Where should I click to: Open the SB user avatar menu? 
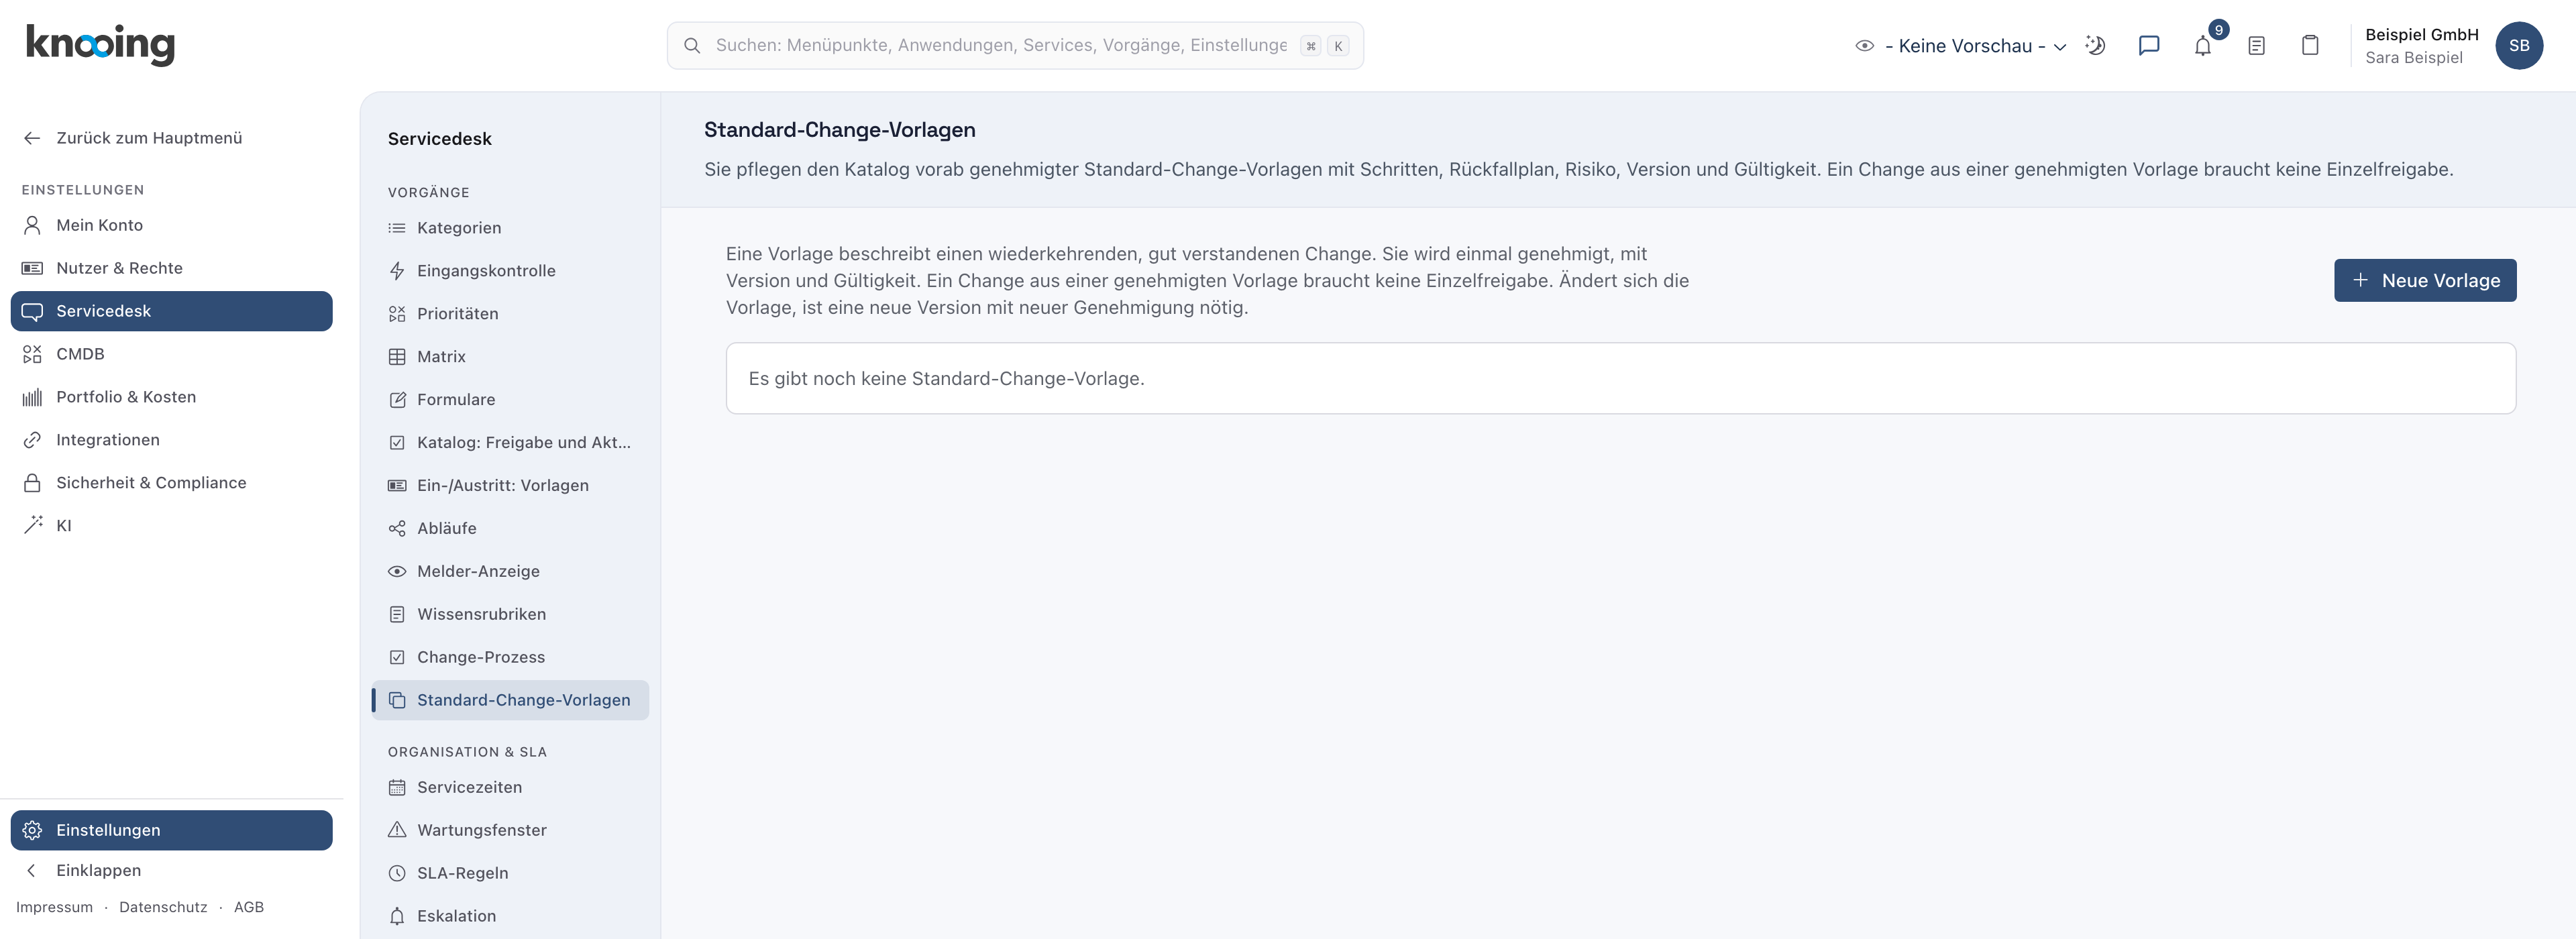click(x=2518, y=46)
